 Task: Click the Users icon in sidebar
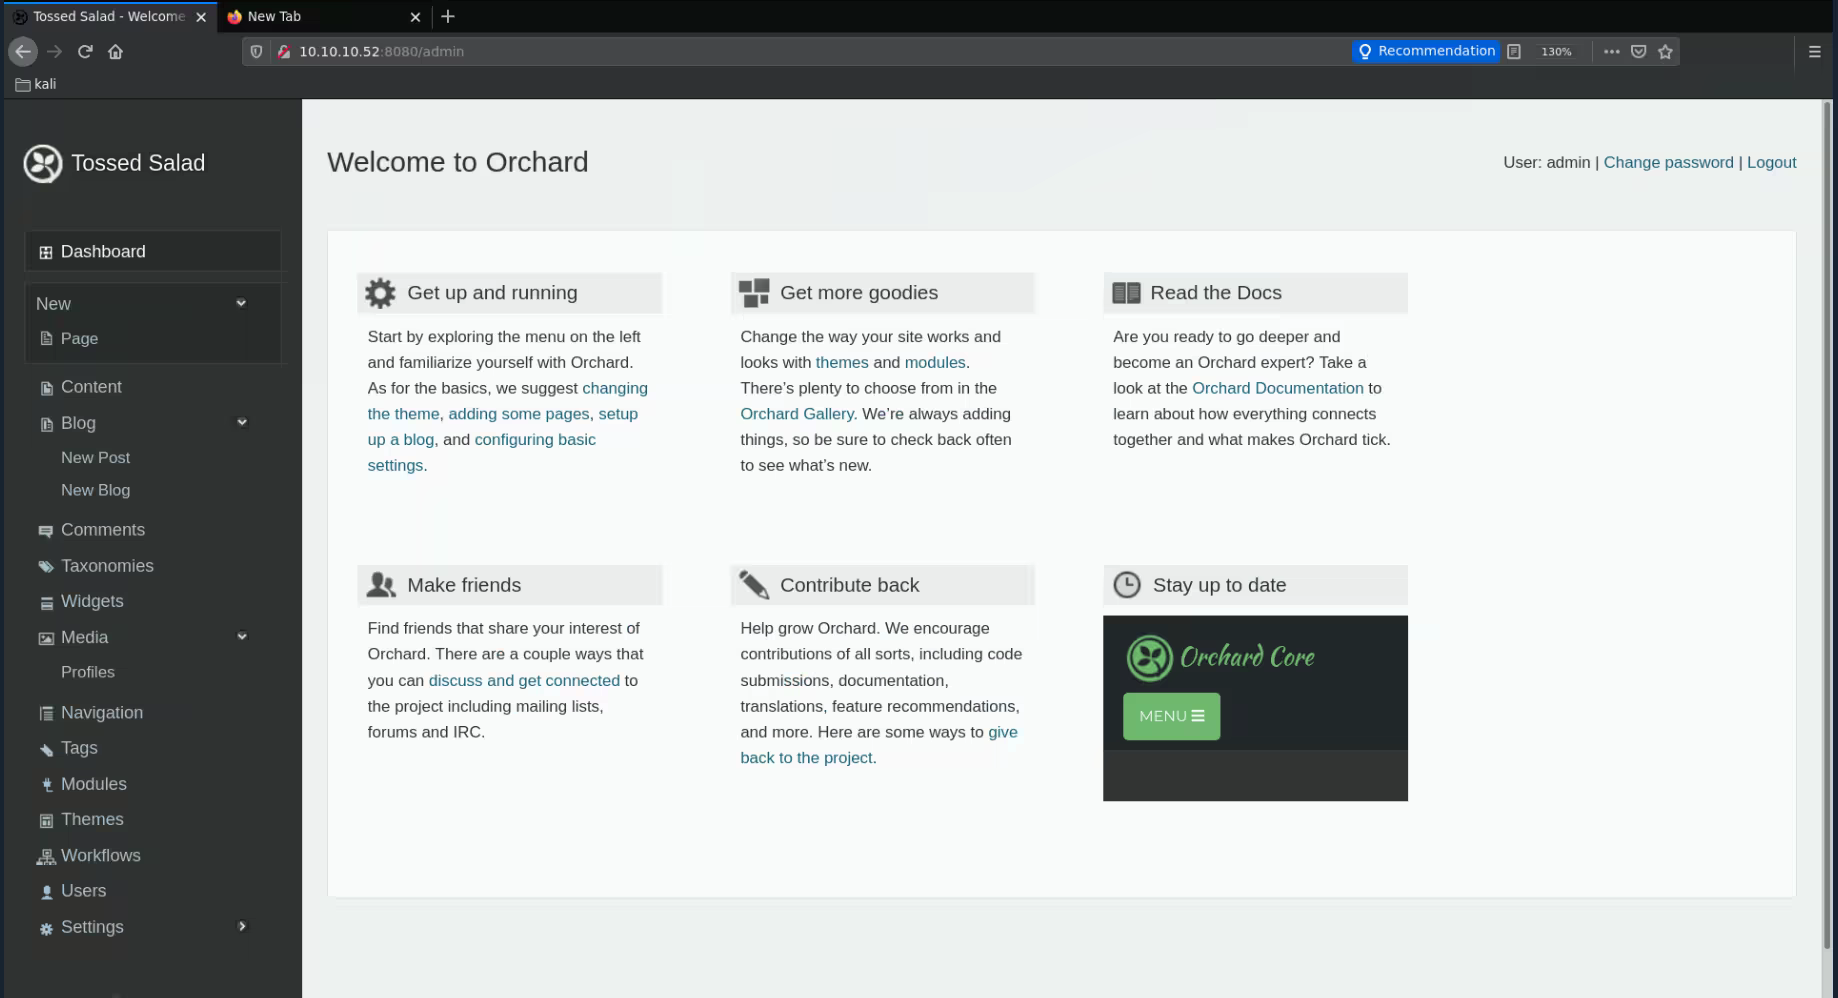click(x=46, y=892)
